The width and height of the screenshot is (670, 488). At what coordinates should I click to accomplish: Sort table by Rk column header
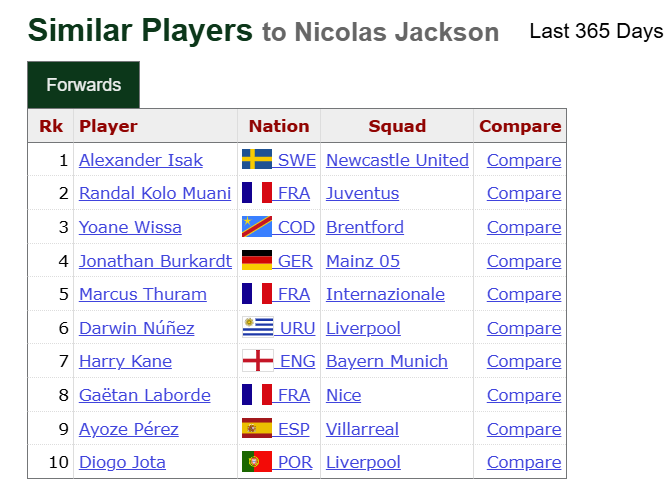coord(51,126)
